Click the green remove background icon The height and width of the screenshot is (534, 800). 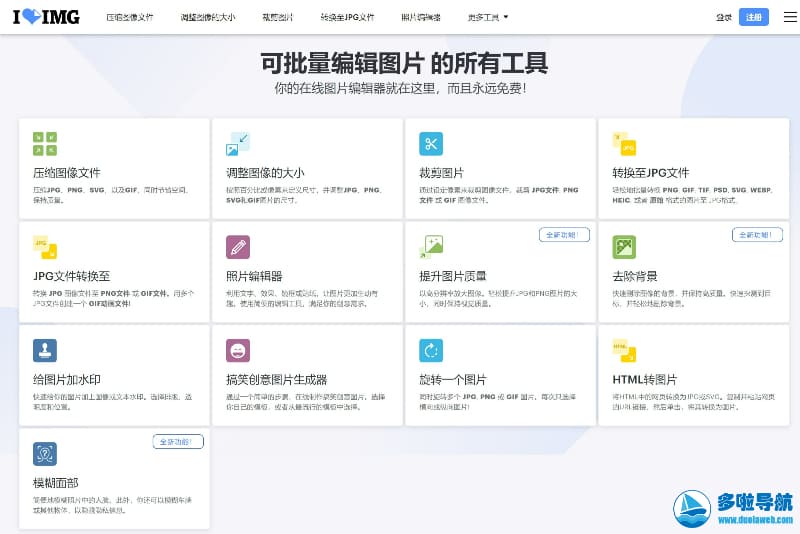point(624,247)
